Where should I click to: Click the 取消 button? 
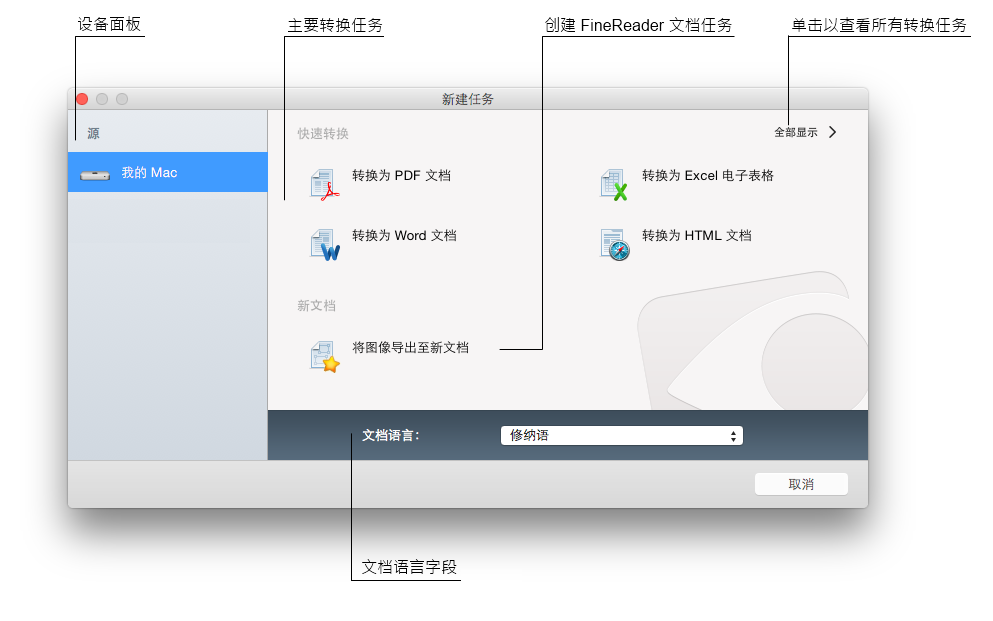tap(801, 484)
